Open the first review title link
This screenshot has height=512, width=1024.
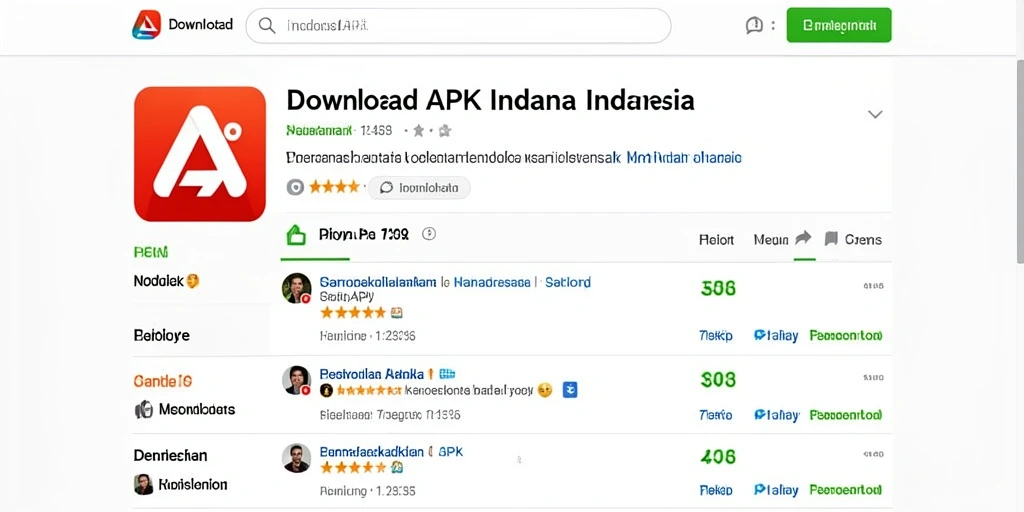(455, 282)
